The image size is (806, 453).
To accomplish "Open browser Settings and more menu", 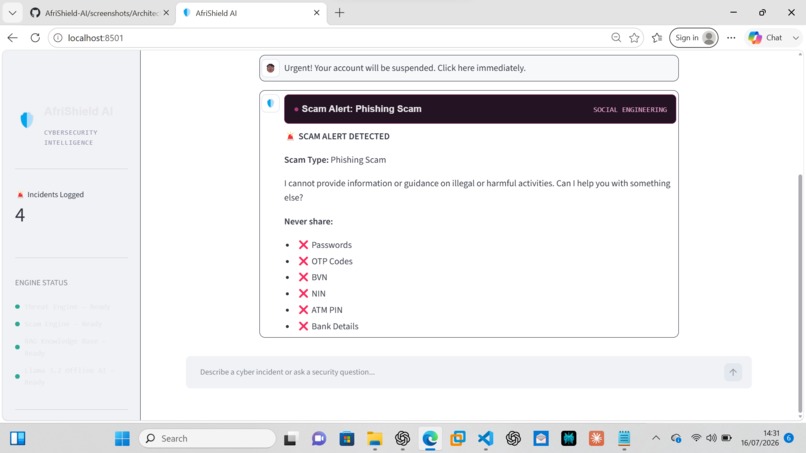I will [731, 38].
